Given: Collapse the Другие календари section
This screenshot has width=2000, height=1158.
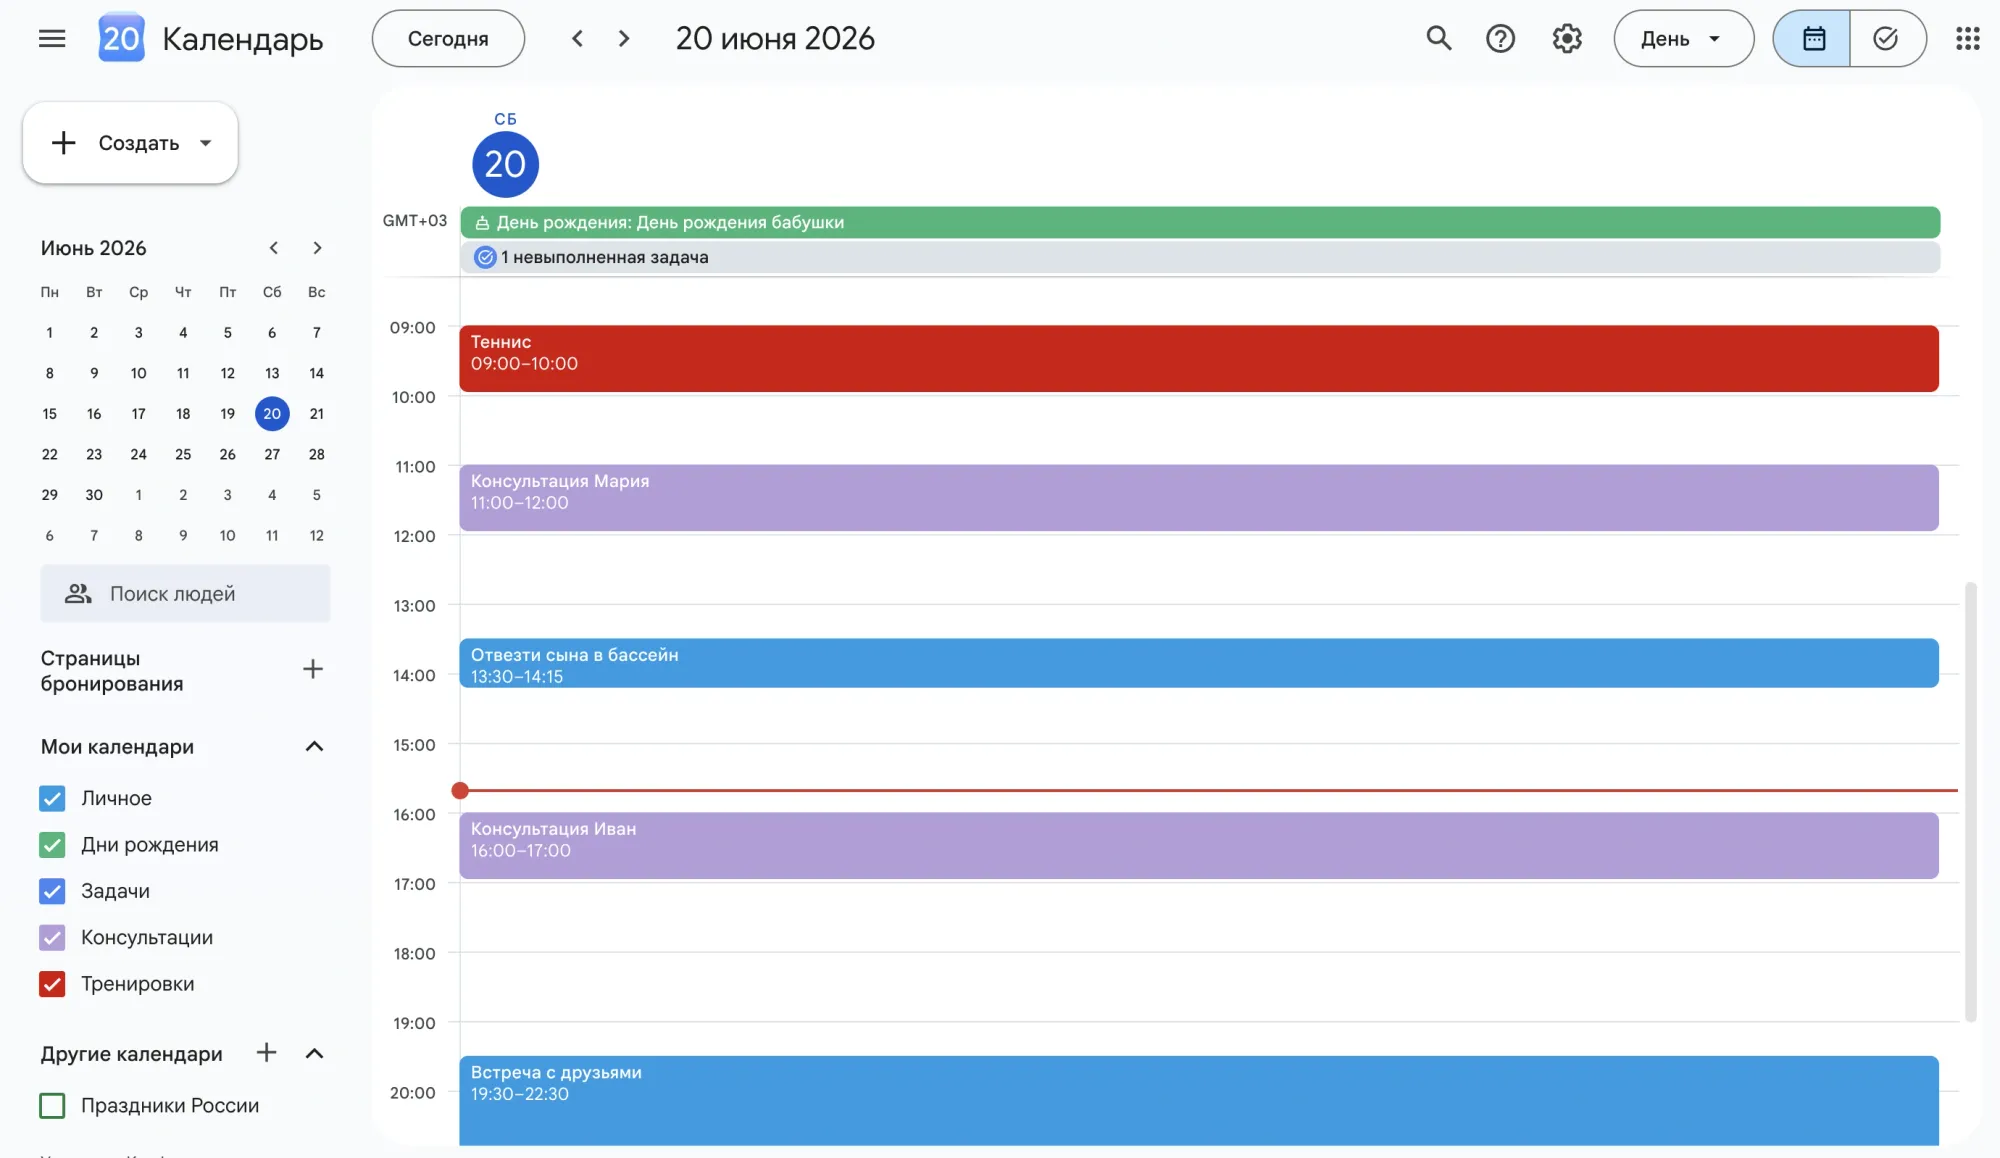Looking at the screenshot, I should click(x=314, y=1053).
